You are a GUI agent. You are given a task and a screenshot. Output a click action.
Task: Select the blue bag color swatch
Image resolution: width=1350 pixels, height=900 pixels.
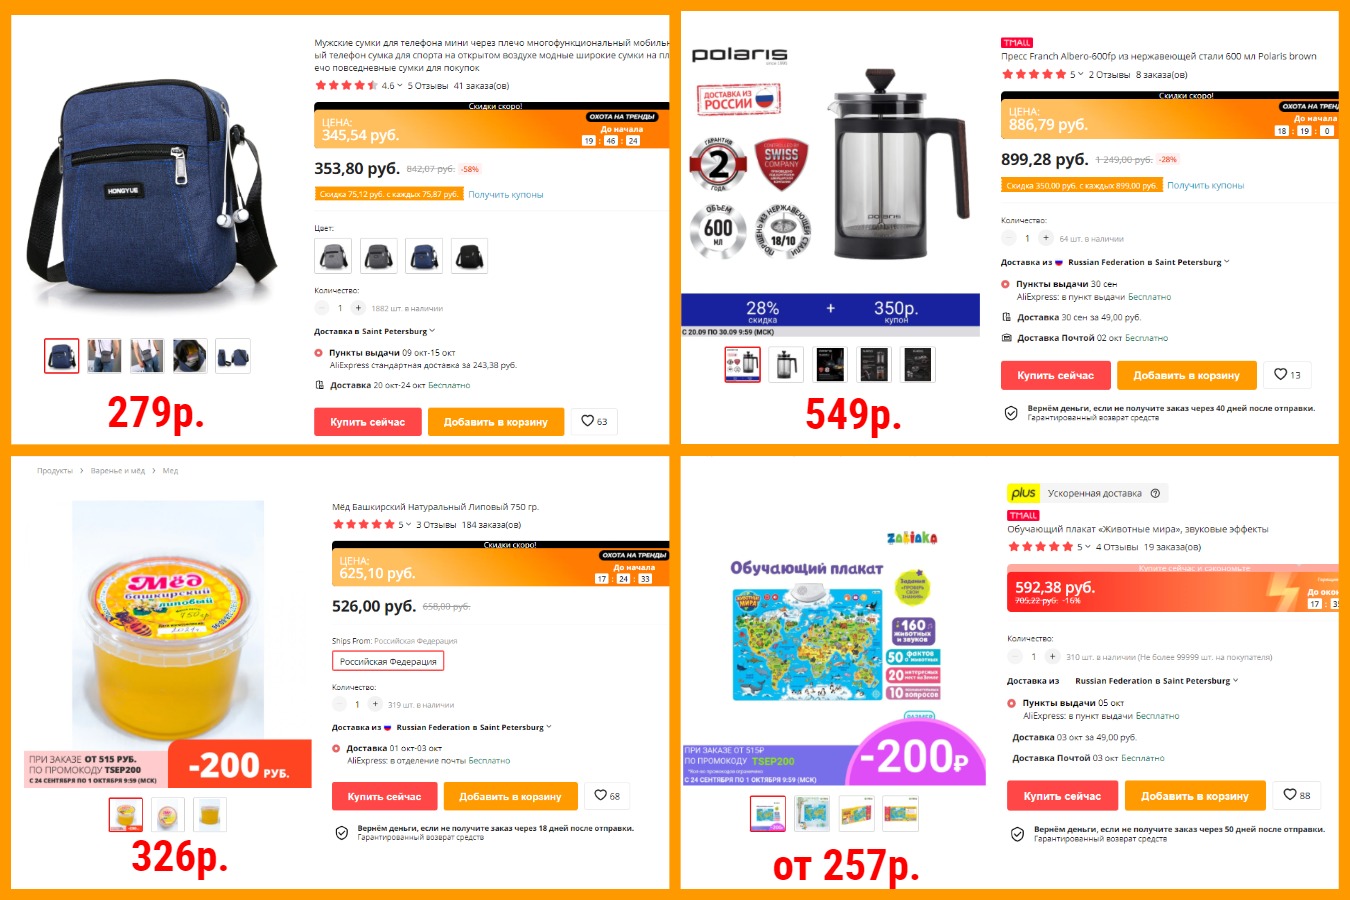423,257
